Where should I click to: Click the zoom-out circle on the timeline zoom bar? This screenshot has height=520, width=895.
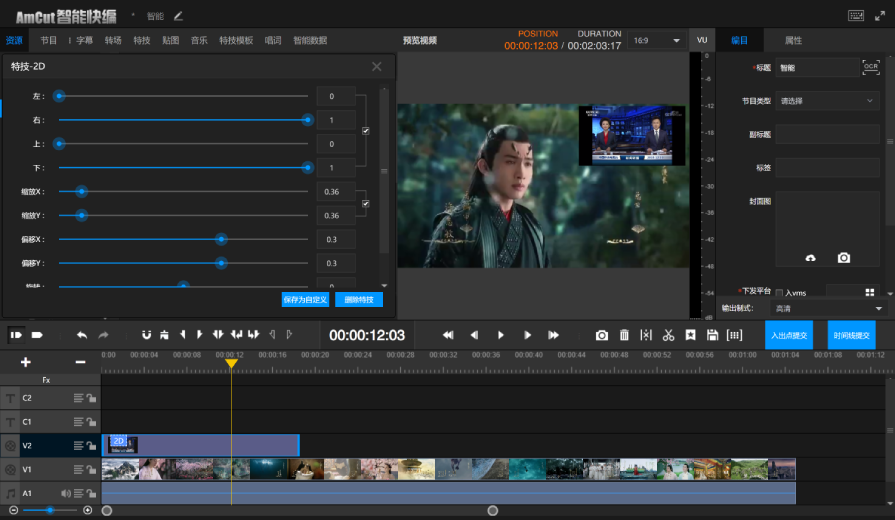coord(14,510)
